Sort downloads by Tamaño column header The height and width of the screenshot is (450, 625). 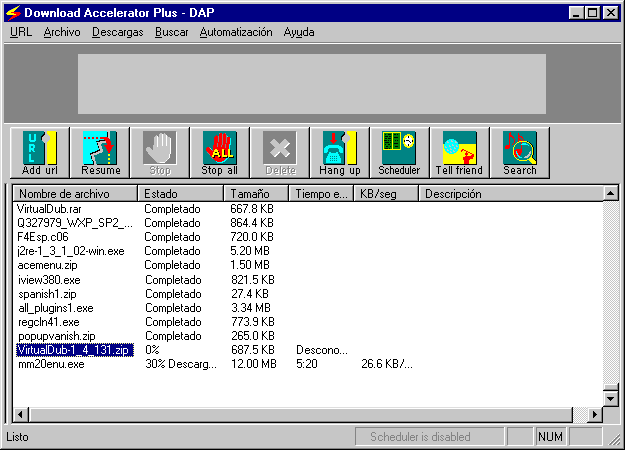257,193
